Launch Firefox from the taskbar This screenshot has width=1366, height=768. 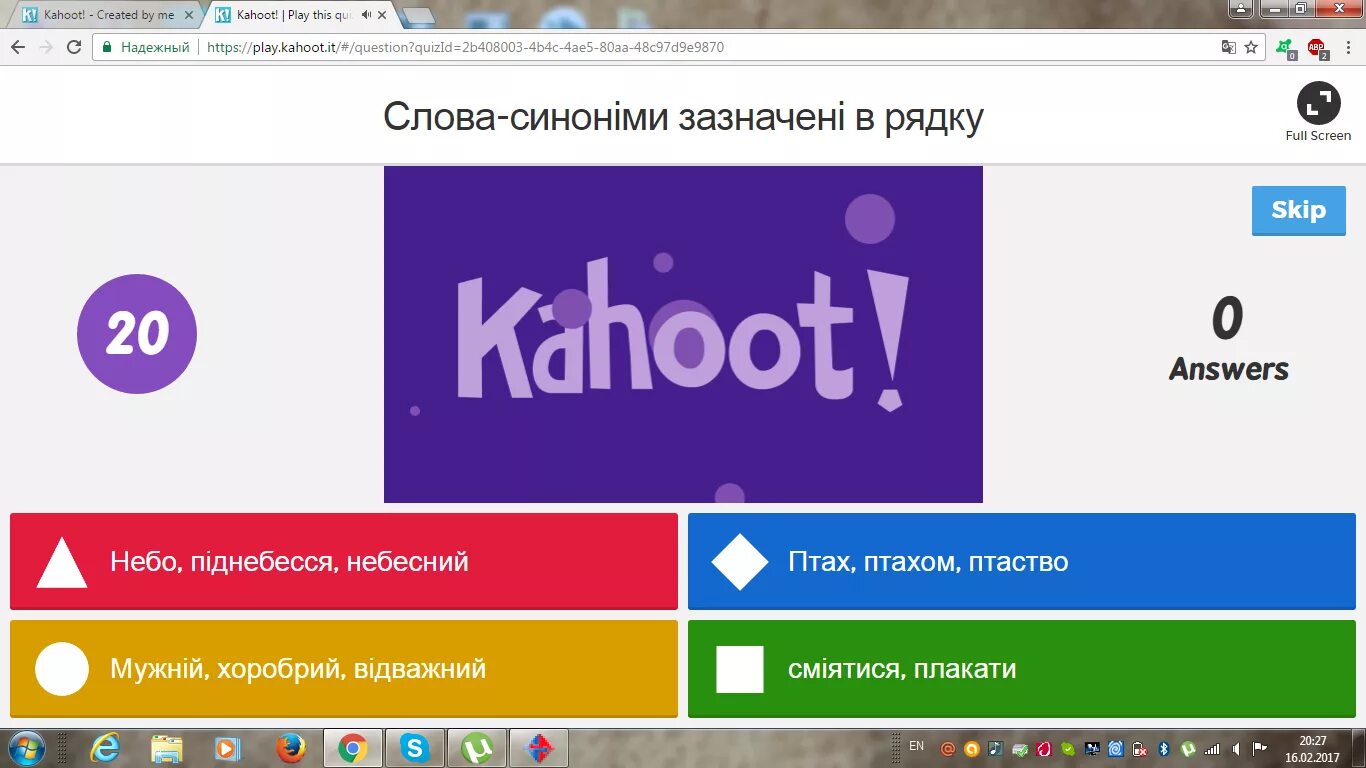click(291, 748)
